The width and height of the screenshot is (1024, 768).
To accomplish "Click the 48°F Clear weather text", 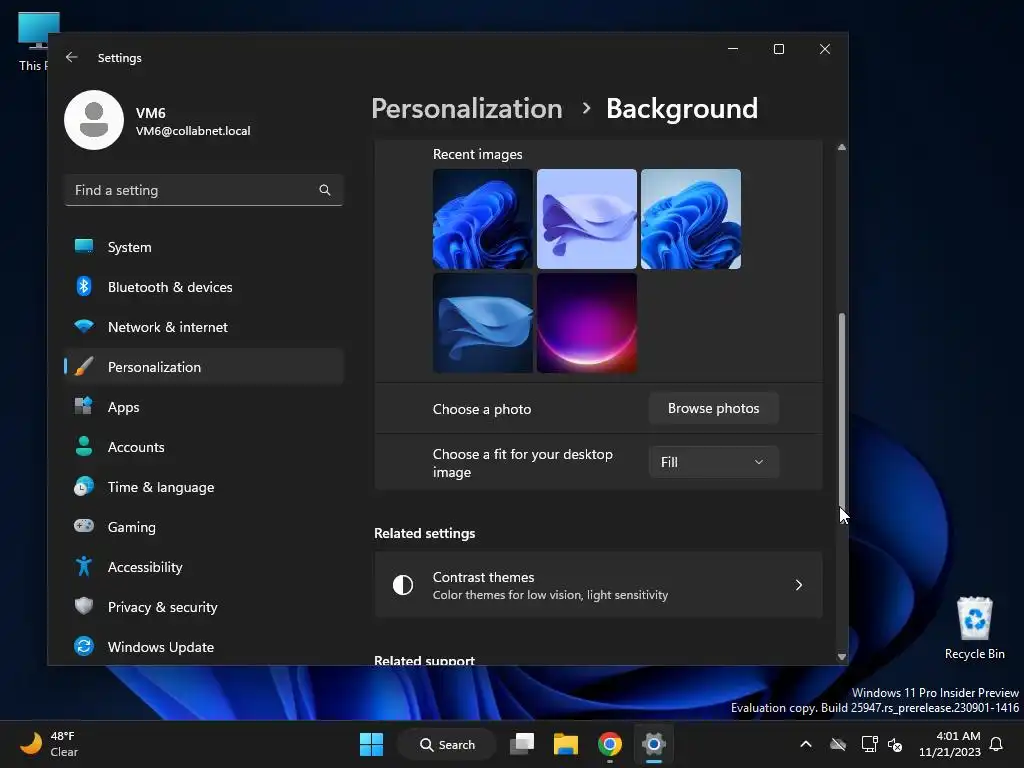I will 64,744.
